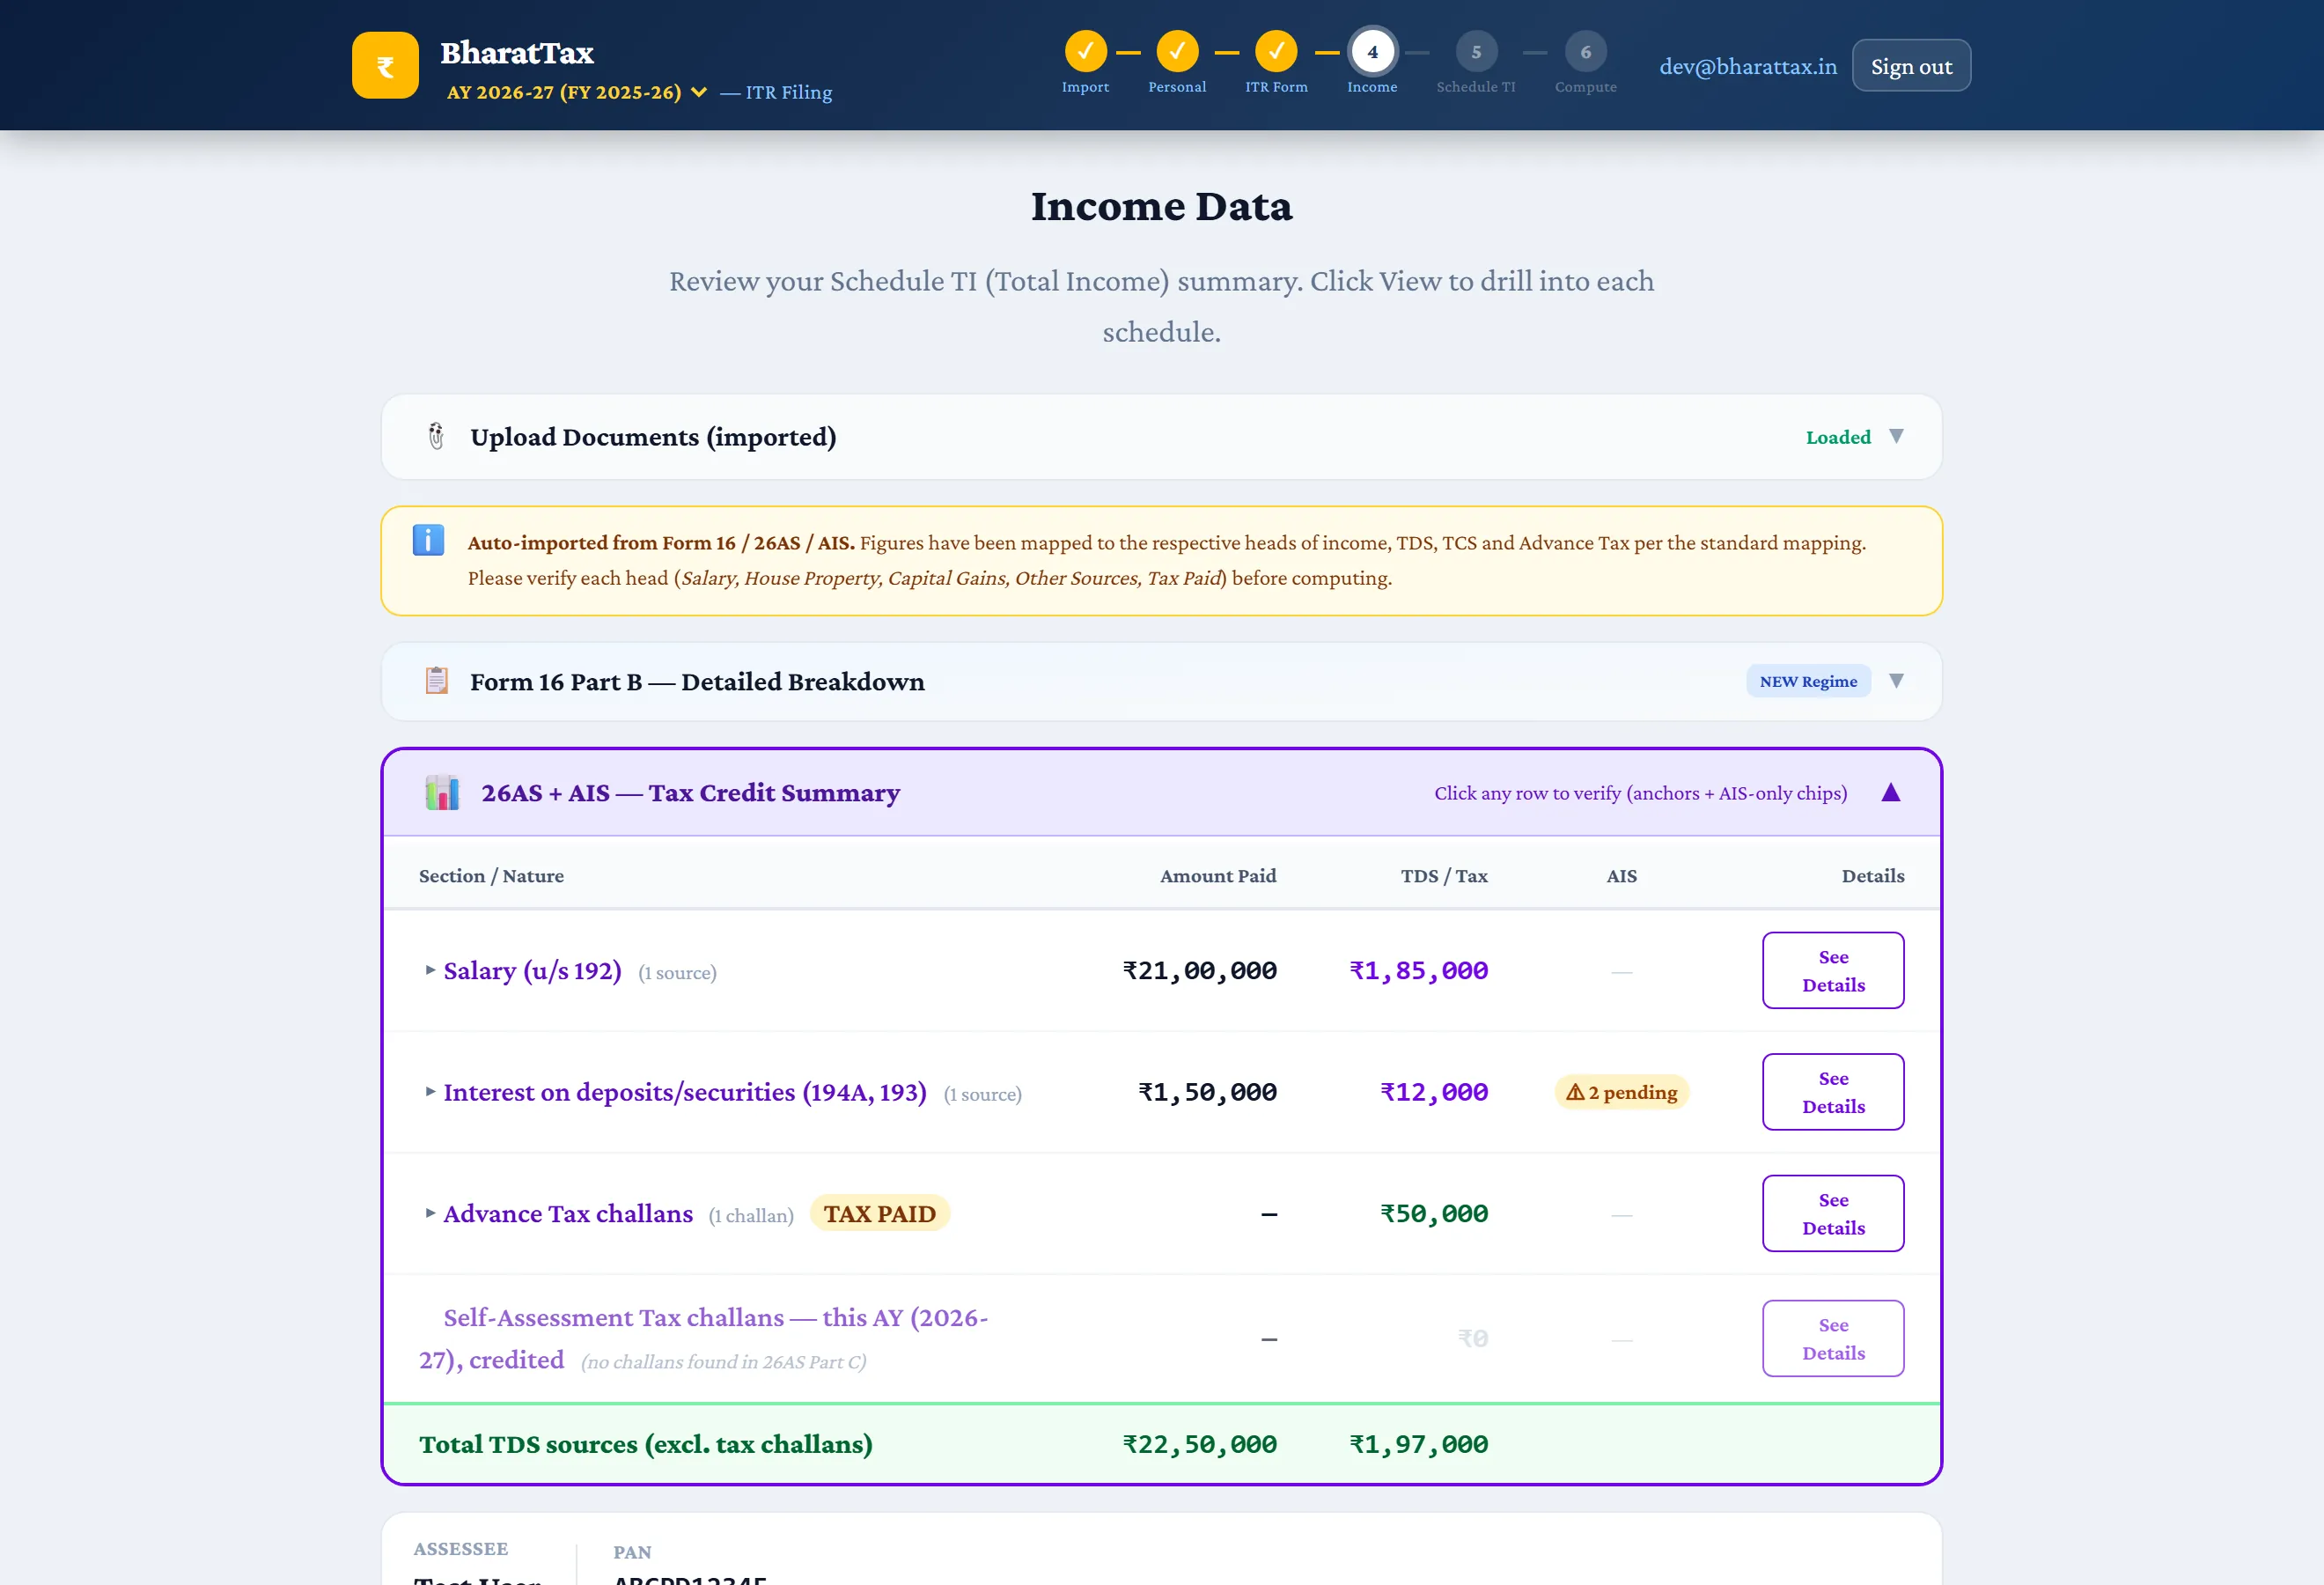Click the bar chart icon on Tax Credit Summary
Image resolution: width=2324 pixels, height=1585 pixels.
pos(442,792)
